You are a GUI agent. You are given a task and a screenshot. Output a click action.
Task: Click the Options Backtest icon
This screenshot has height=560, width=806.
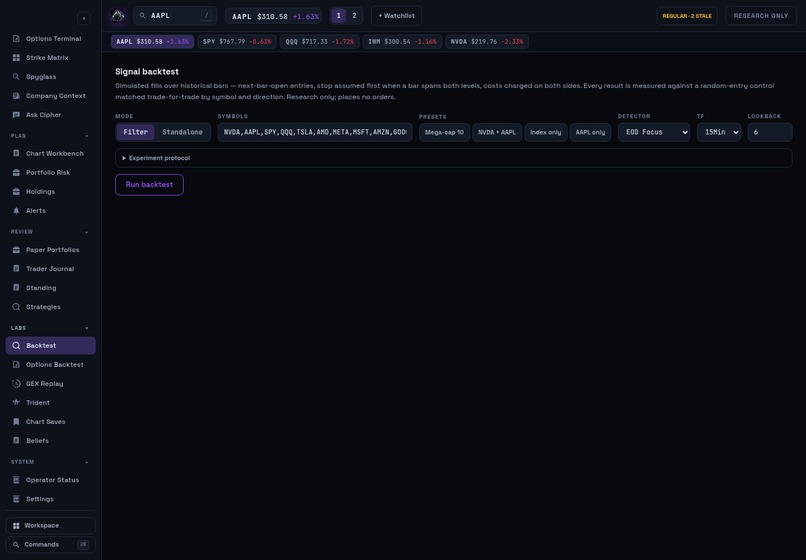[x=16, y=365]
